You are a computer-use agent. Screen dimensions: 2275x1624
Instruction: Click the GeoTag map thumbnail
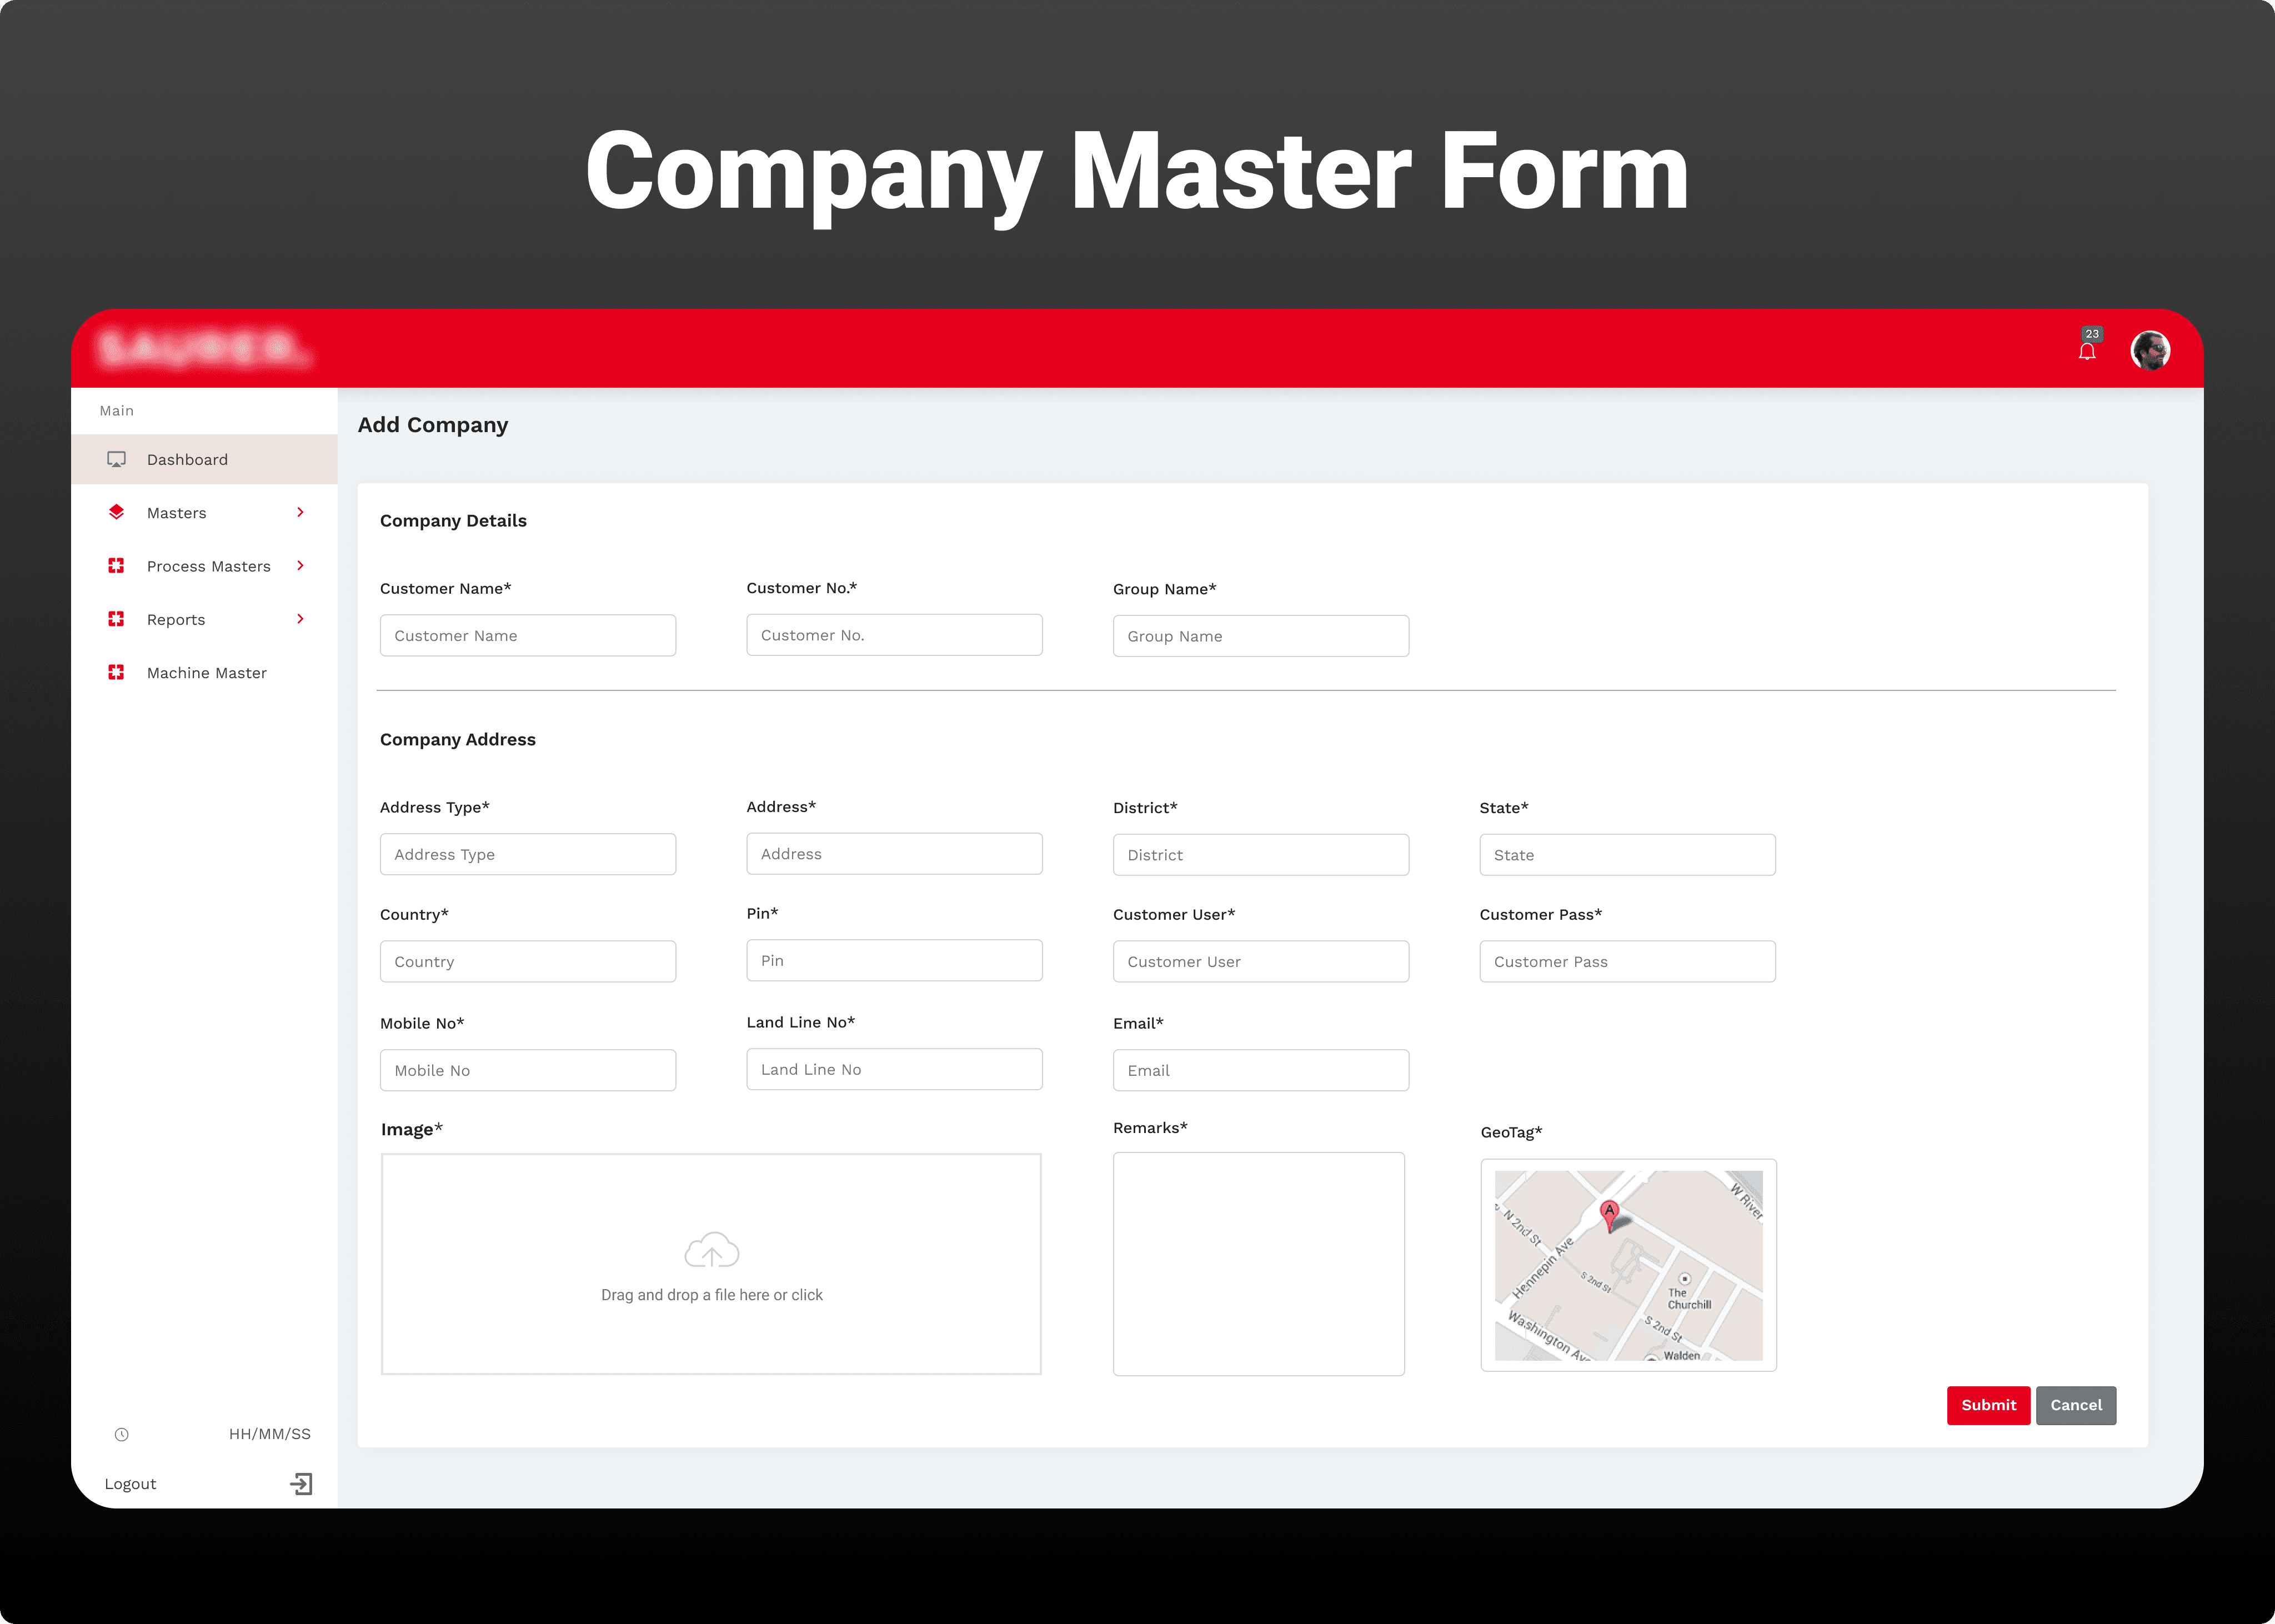point(1628,1265)
